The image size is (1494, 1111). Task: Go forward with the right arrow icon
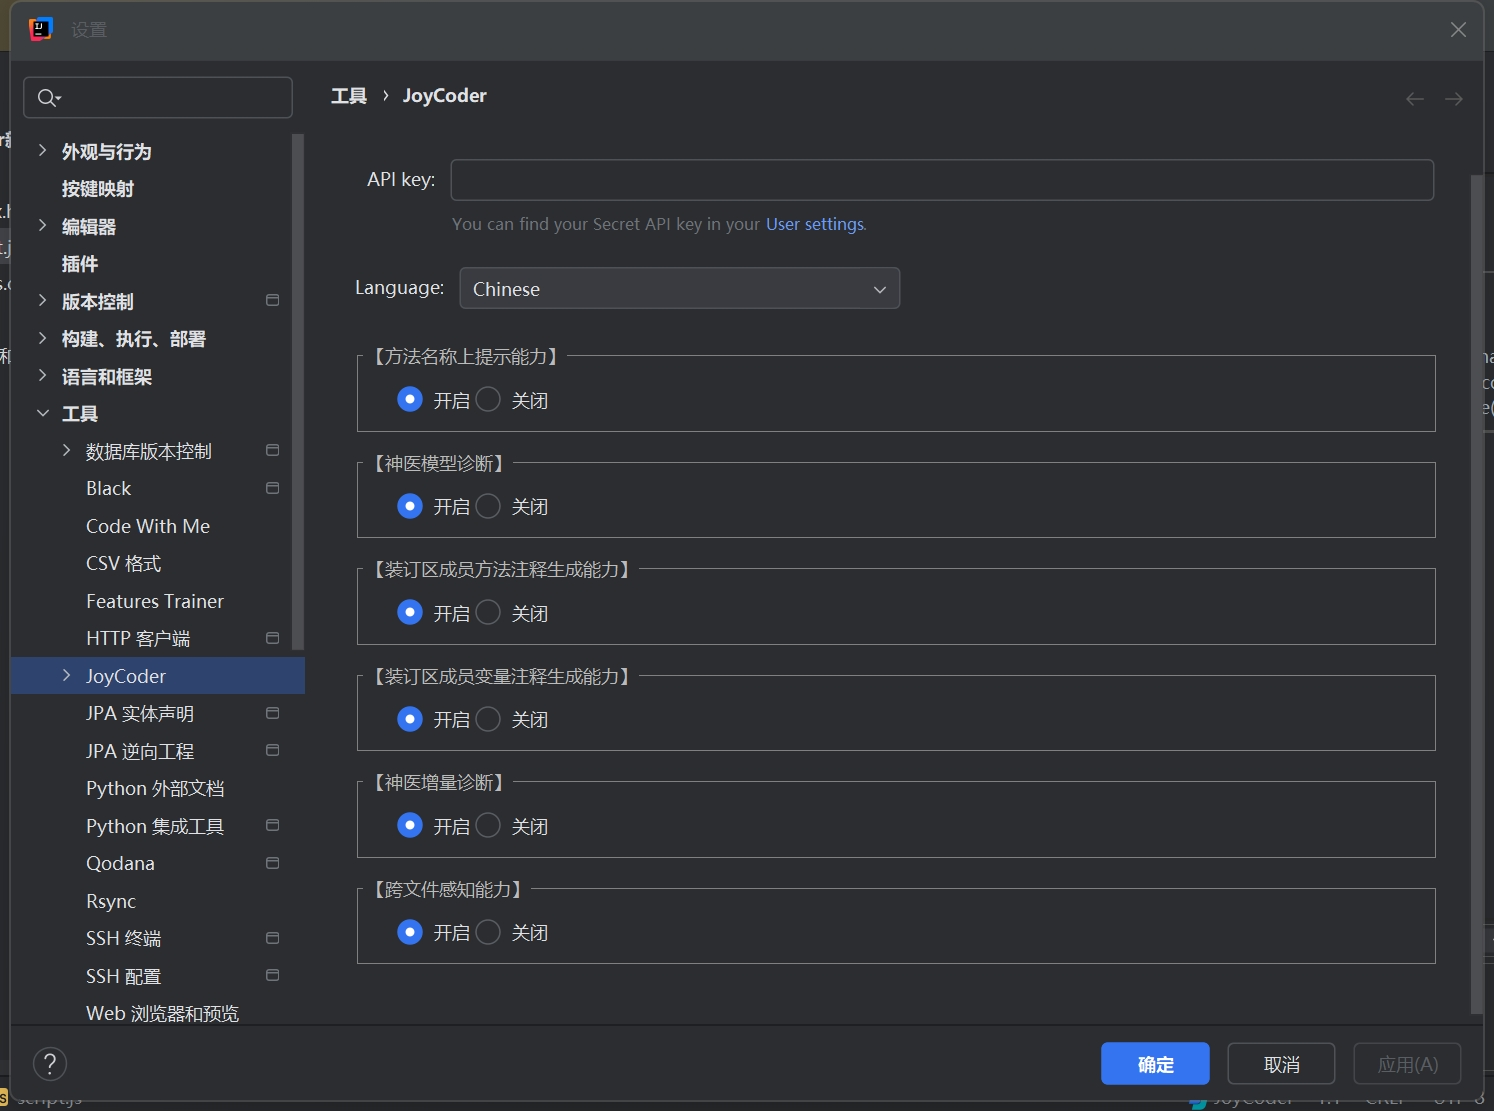pyautogui.click(x=1454, y=98)
